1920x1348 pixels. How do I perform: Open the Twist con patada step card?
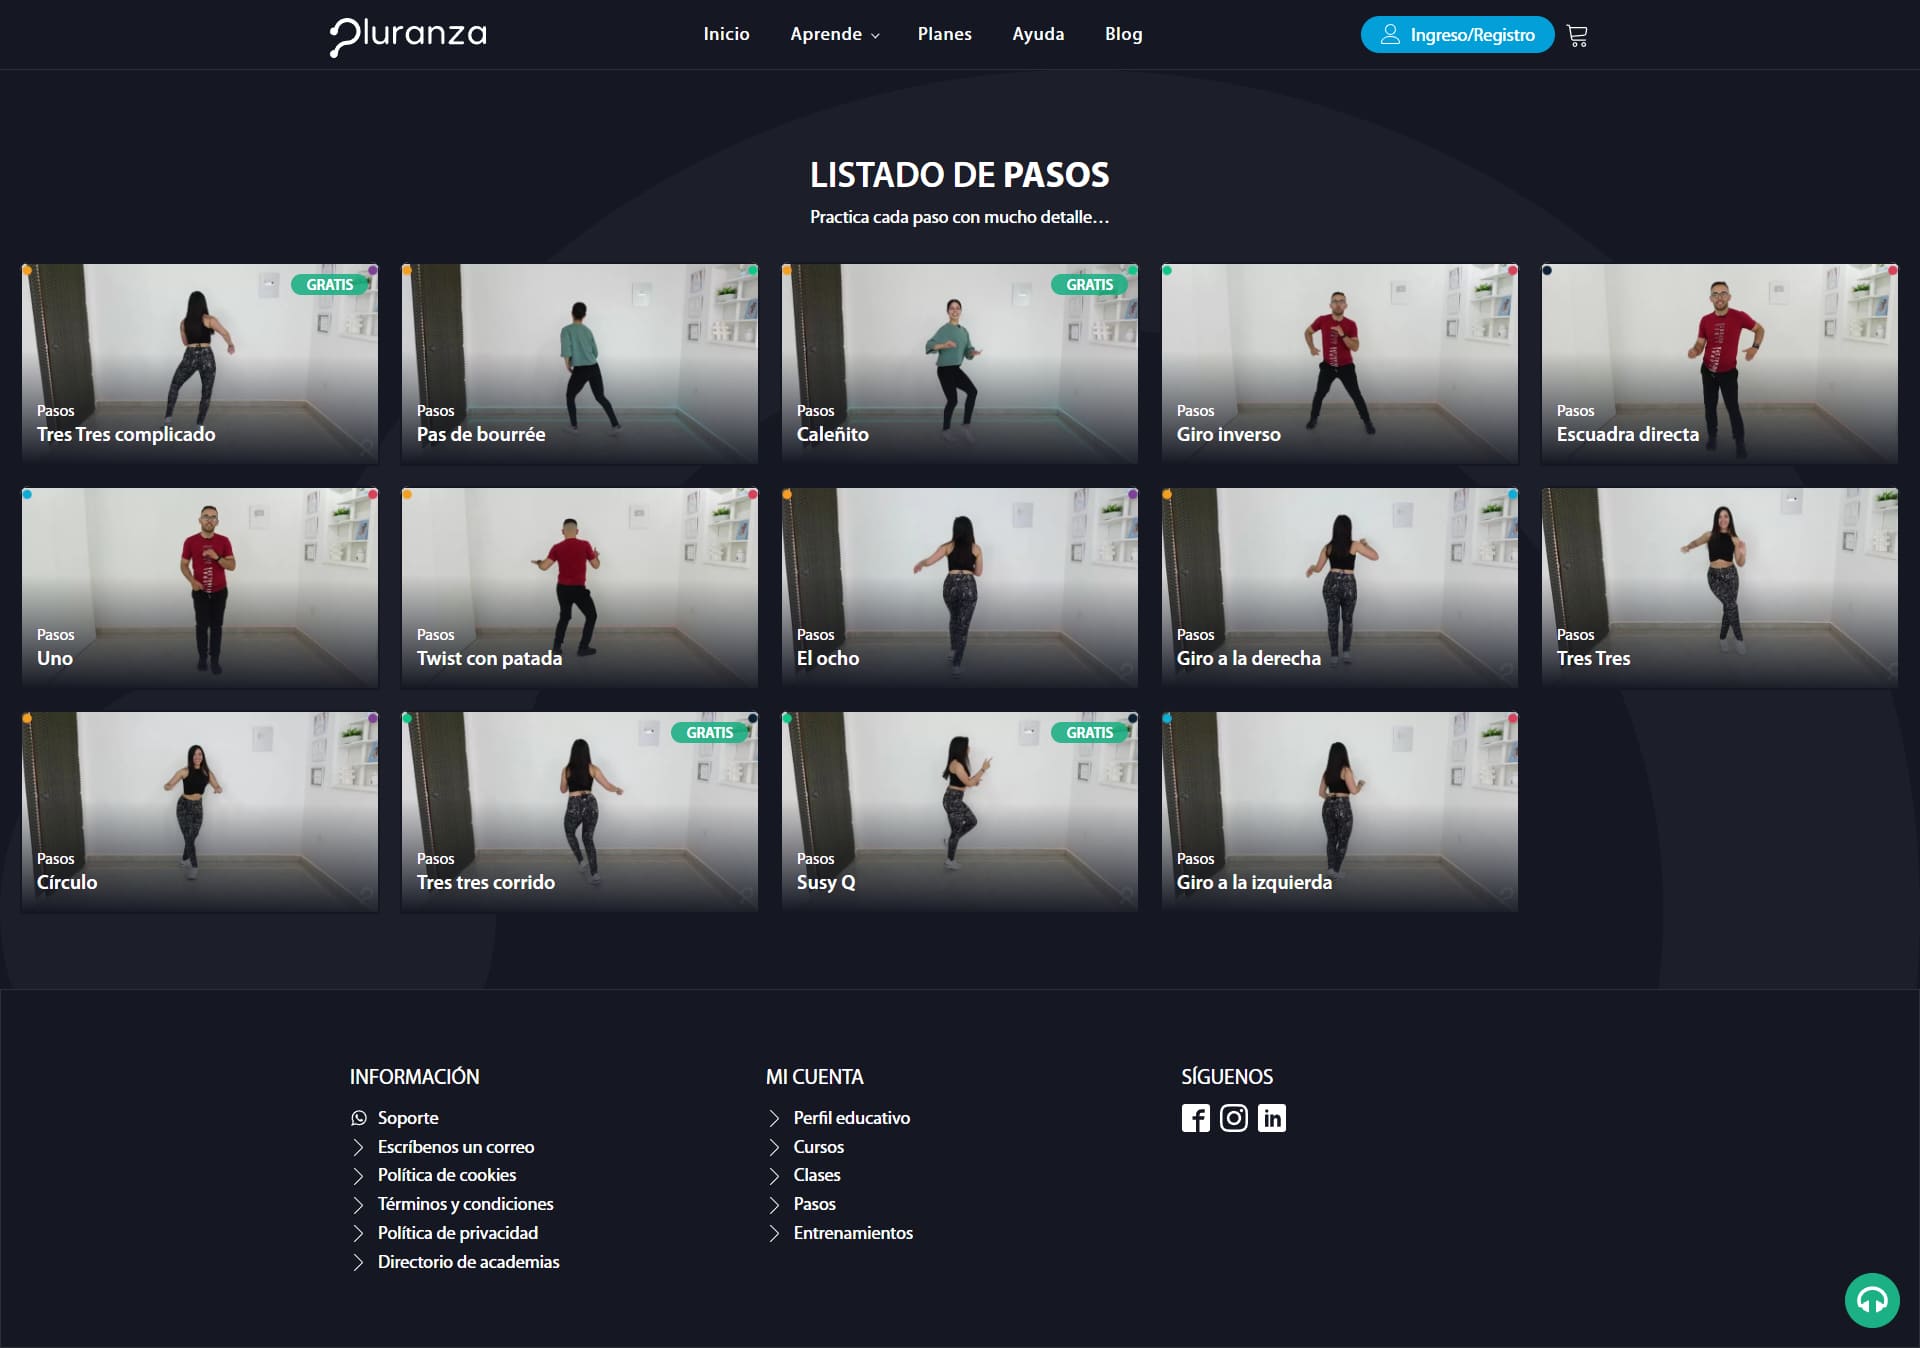pyautogui.click(x=580, y=587)
